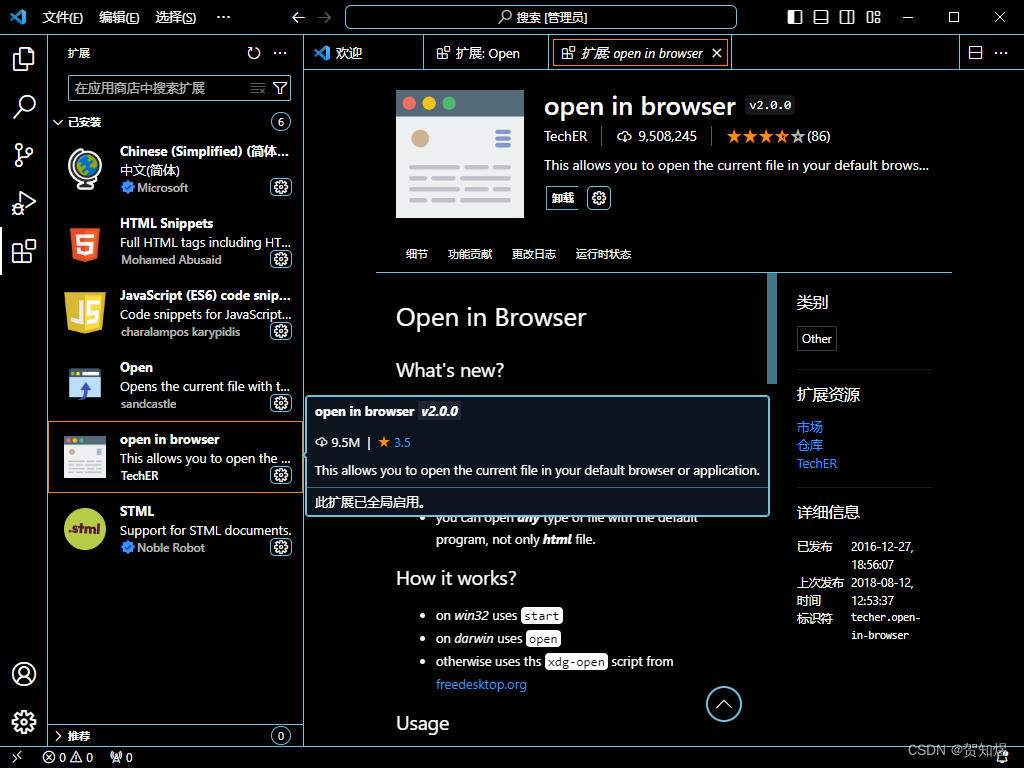Split the editor layout
1024x768 pixels.
coord(975,53)
